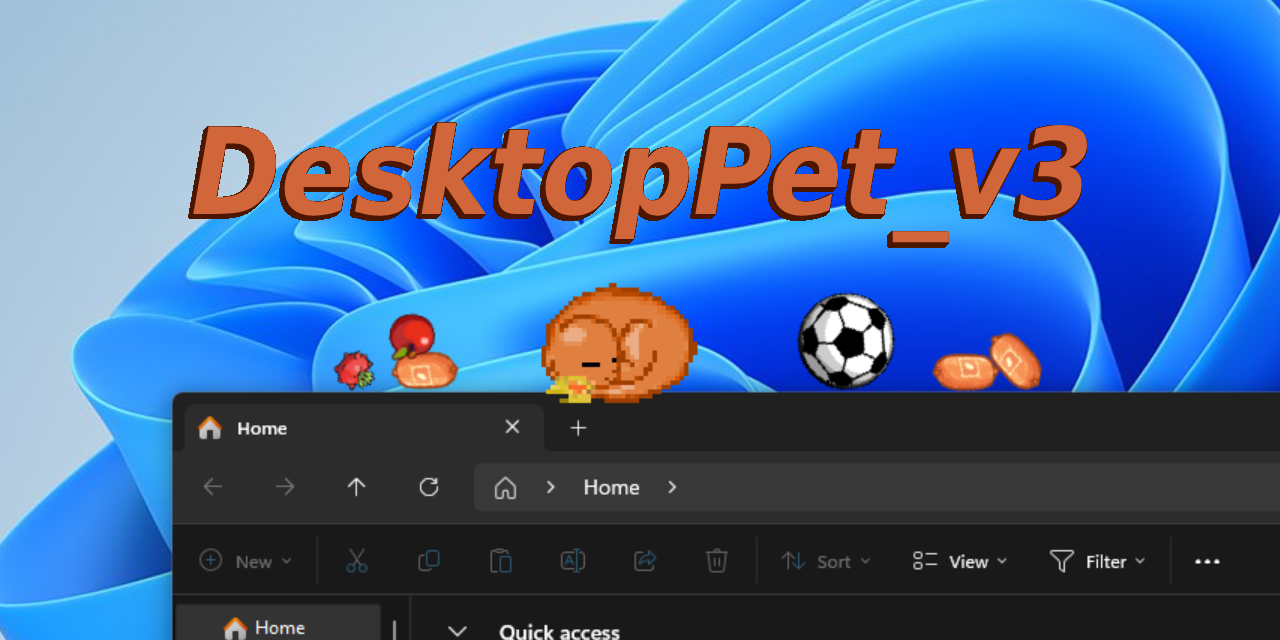The width and height of the screenshot is (1280, 640).
Task: Click the home icon in address bar
Action: (506, 488)
